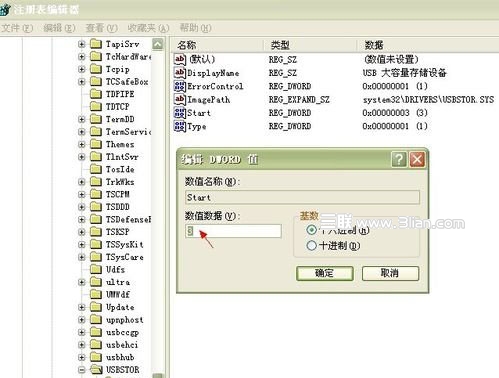Expand the TSDDD tree node

pyautogui.click(x=82, y=207)
